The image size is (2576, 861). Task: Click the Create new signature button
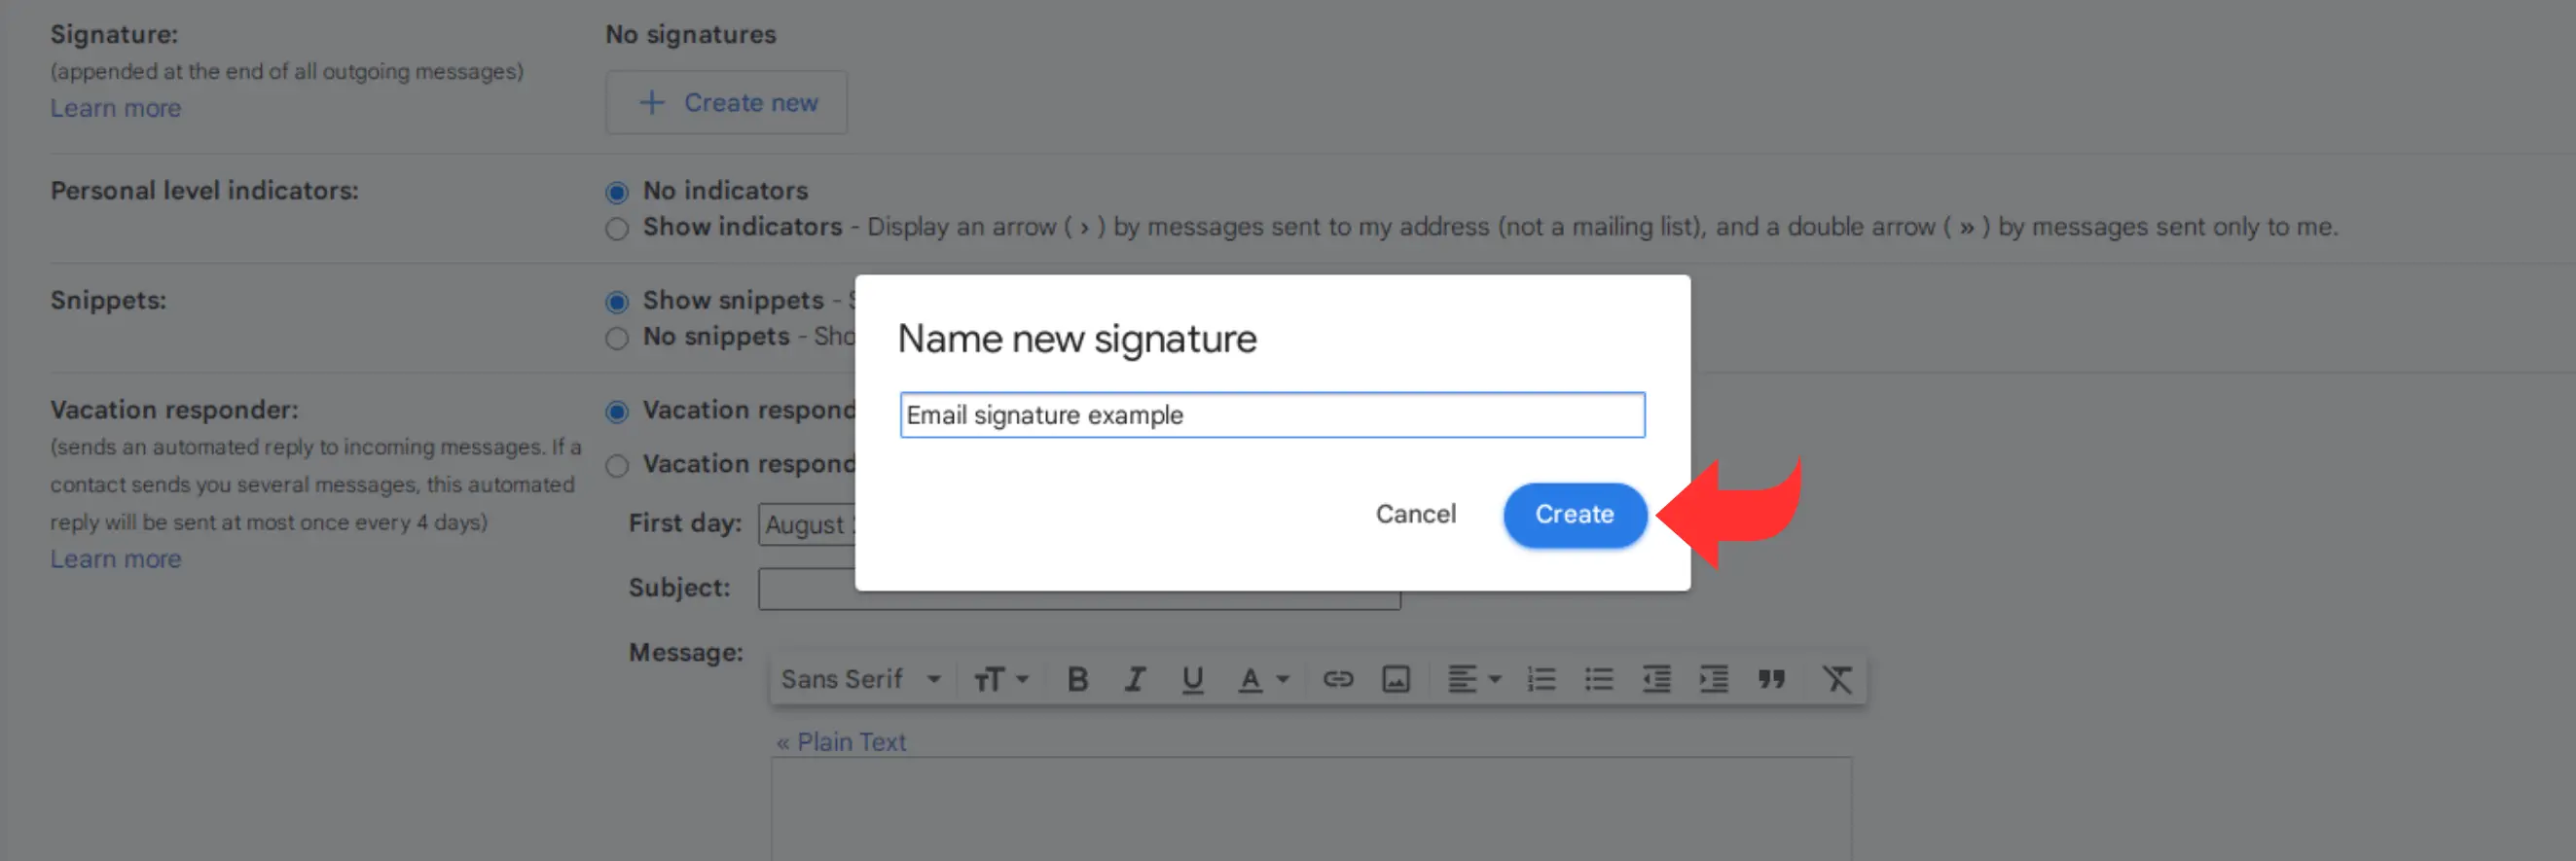click(x=727, y=102)
